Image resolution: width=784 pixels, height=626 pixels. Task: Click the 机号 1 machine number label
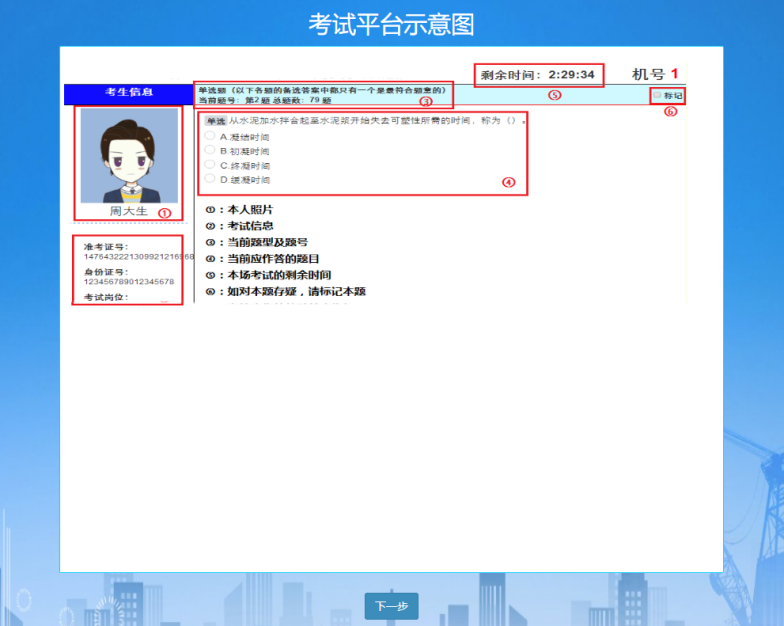click(x=655, y=74)
